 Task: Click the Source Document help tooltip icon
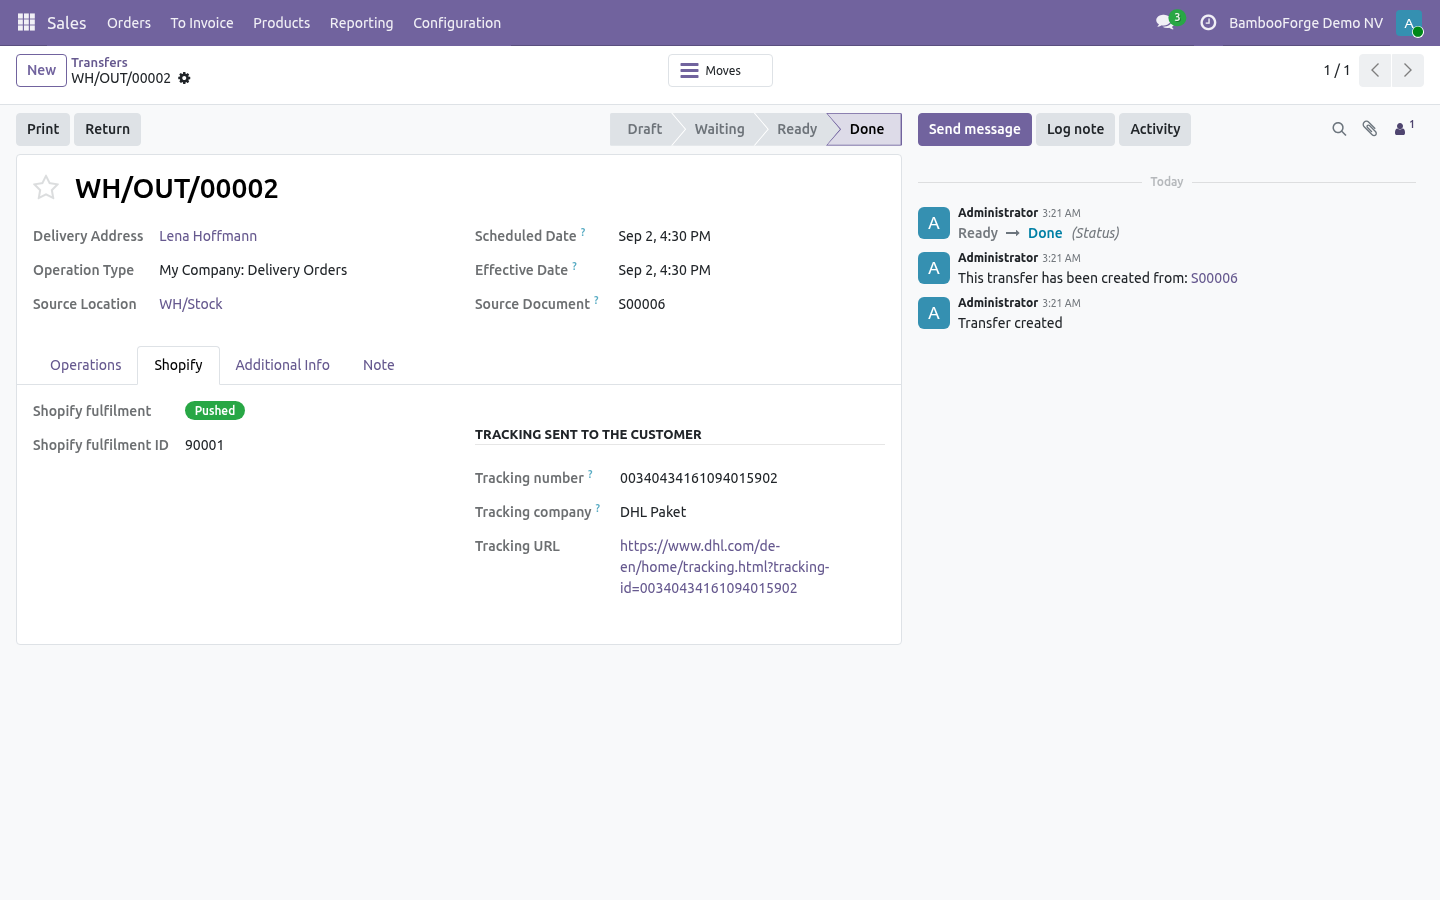click(596, 300)
